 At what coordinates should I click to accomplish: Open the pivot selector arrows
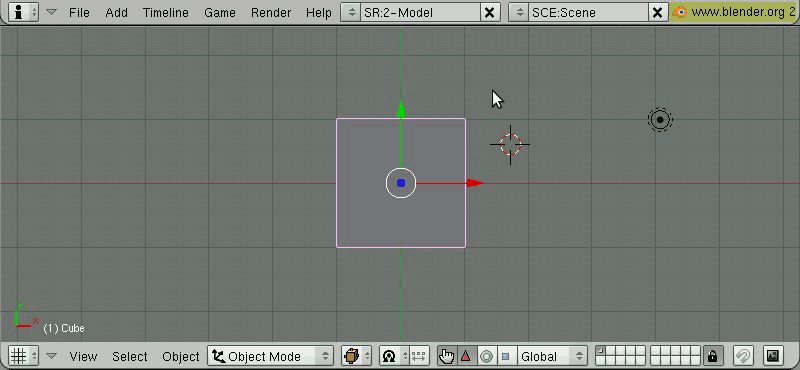[404, 356]
